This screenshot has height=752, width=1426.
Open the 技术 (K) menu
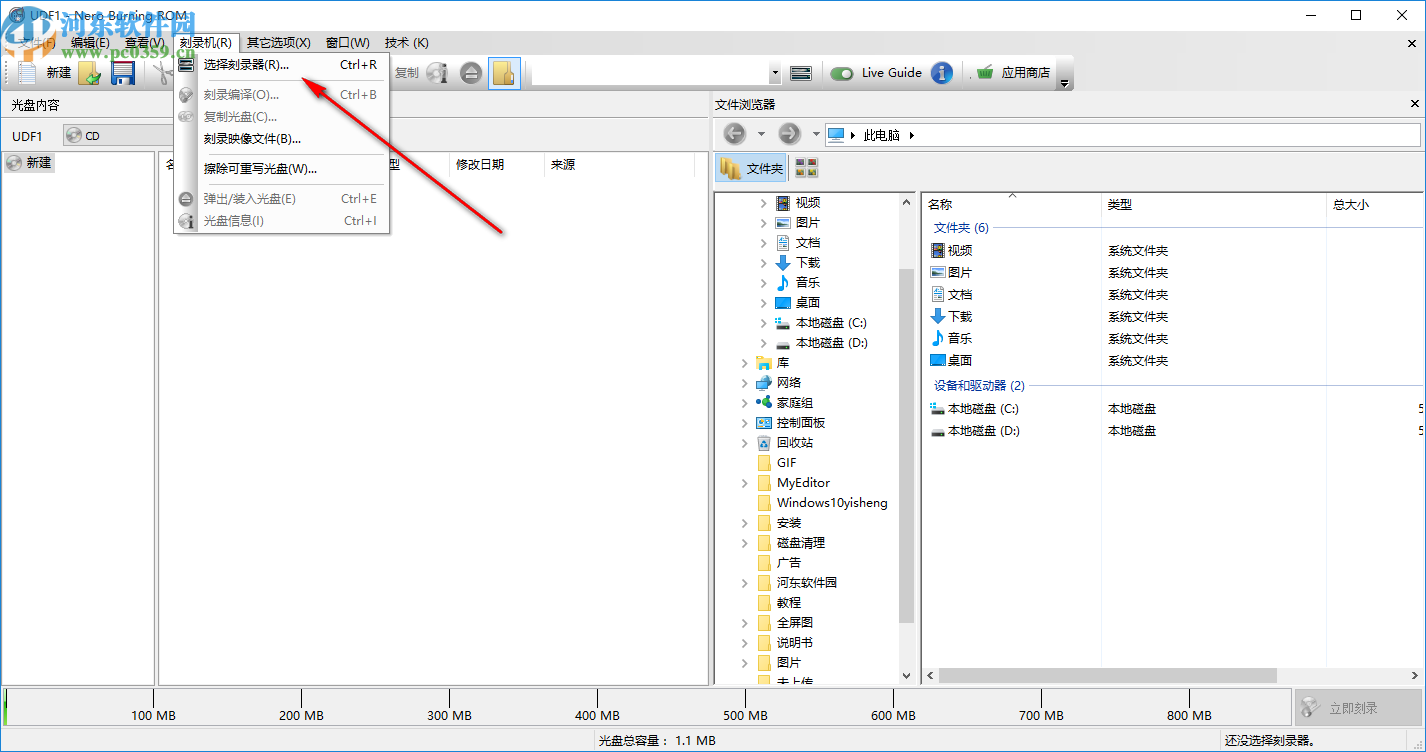click(x=407, y=42)
